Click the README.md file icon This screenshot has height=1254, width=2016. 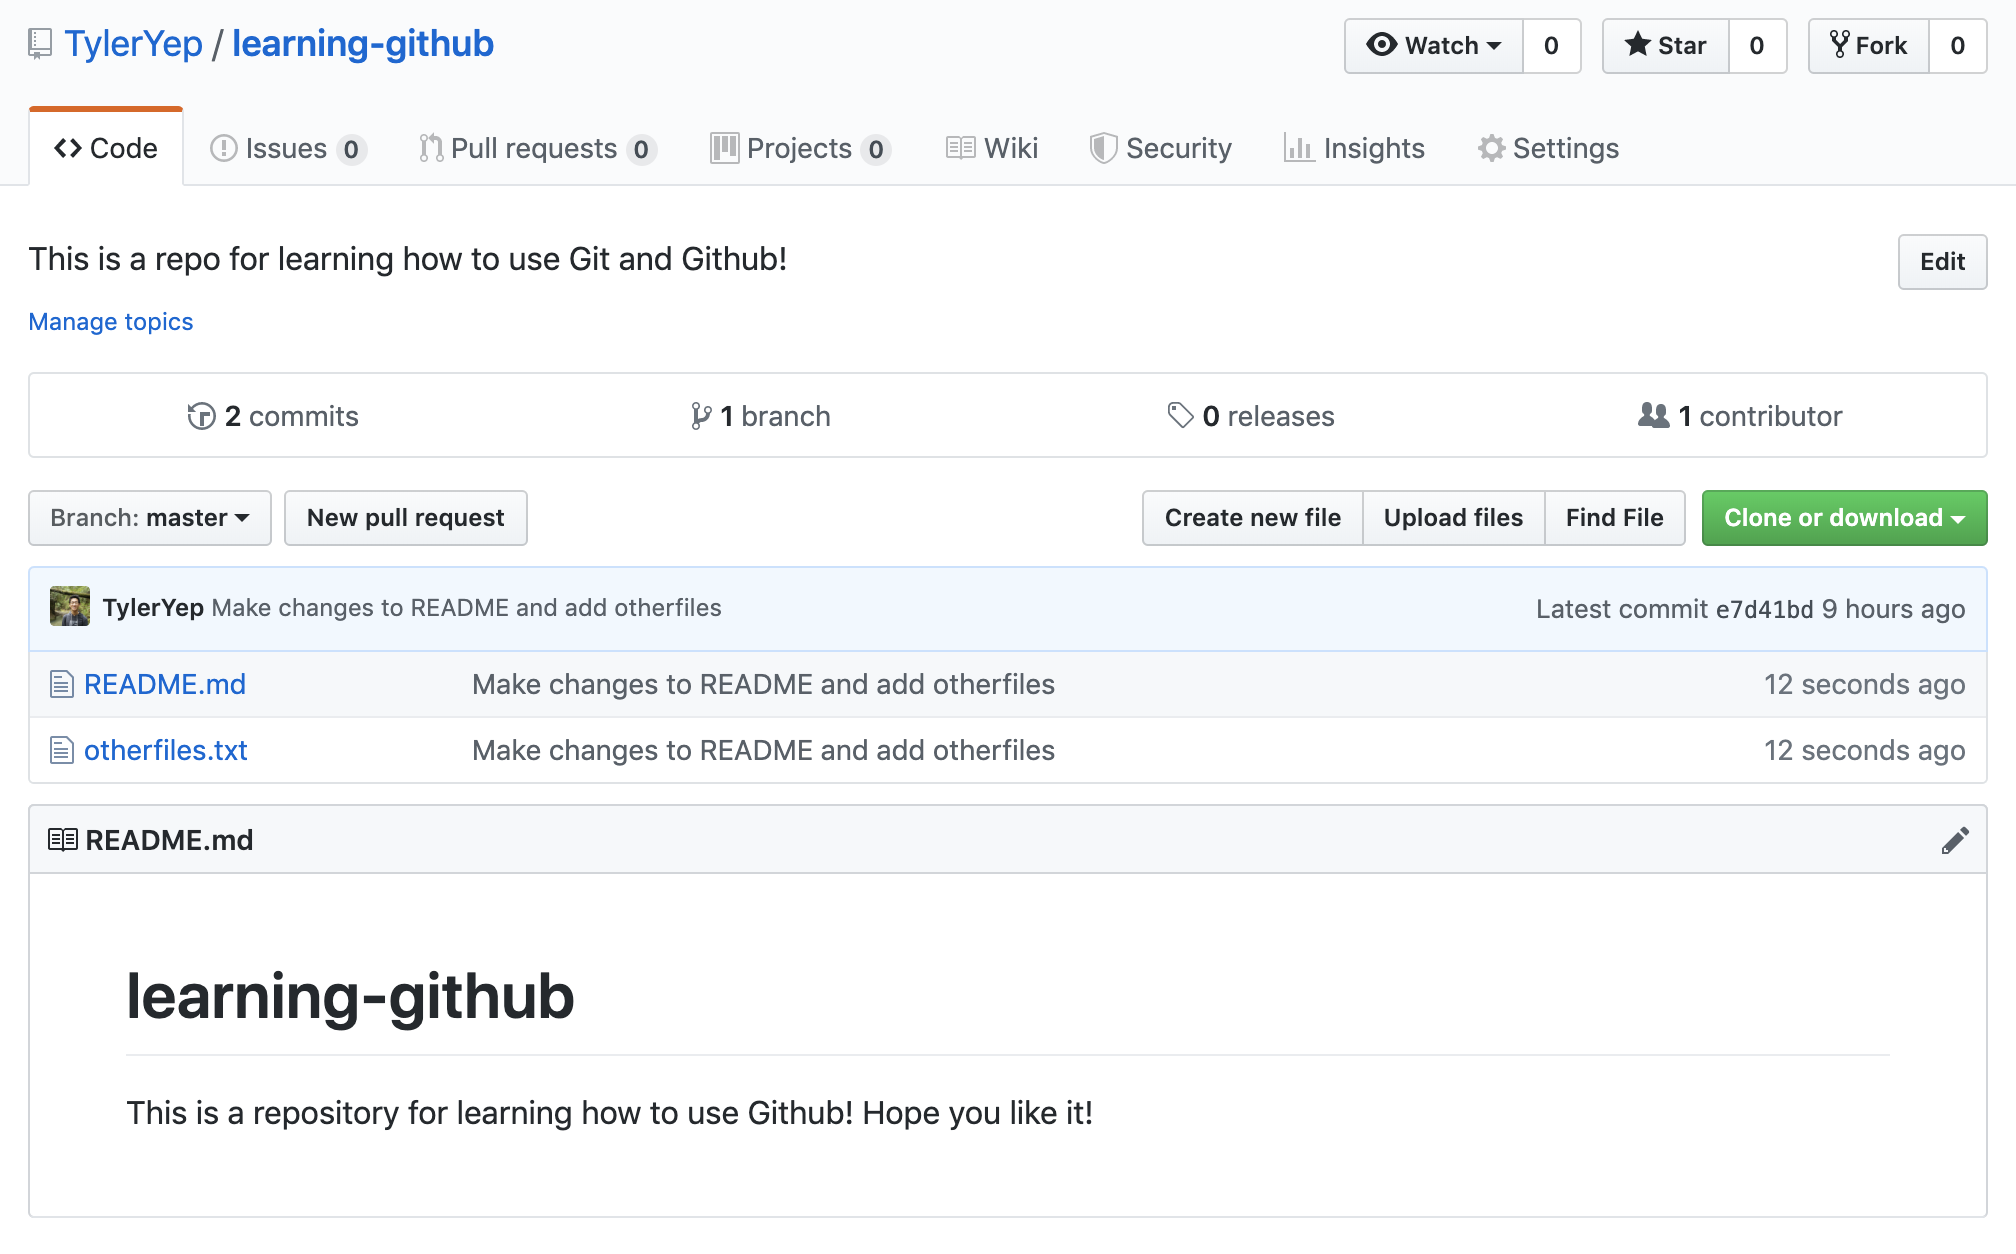(62, 685)
